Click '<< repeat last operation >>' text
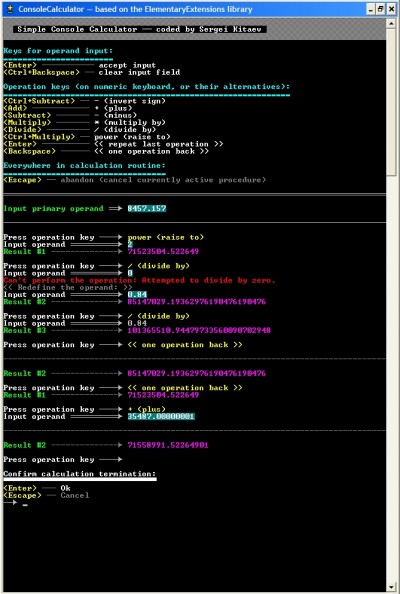Screen dimensions: 400x594 click(158, 144)
